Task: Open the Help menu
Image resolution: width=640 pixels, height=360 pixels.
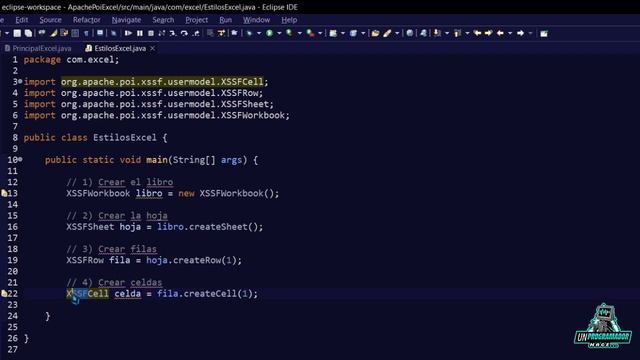Action: (x=289, y=20)
